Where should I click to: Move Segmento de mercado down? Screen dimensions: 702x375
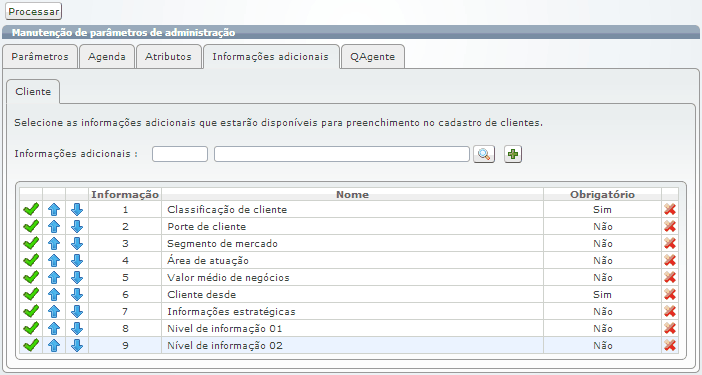pos(77,243)
